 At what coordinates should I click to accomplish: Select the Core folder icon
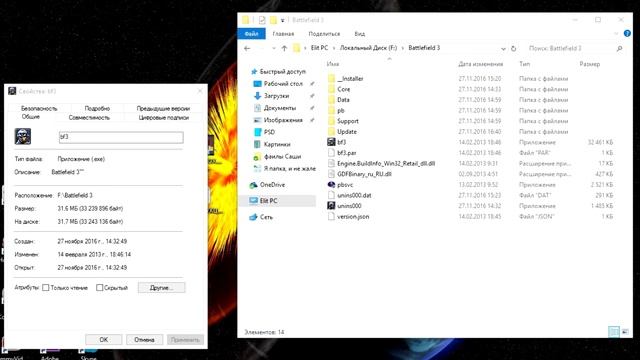point(331,89)
